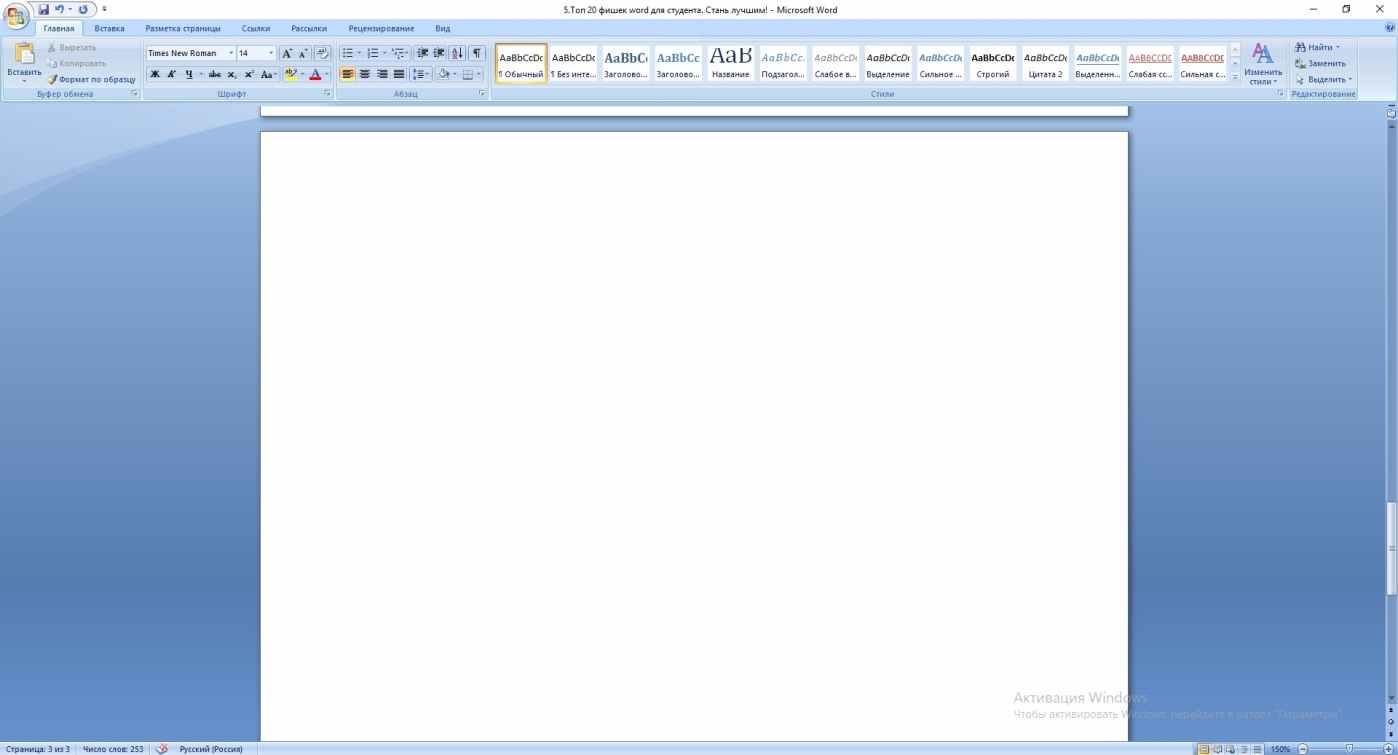Viewport: 1398px width, 755px height.
Task: Open the numbered list dropdown
Action: [384, 53]
